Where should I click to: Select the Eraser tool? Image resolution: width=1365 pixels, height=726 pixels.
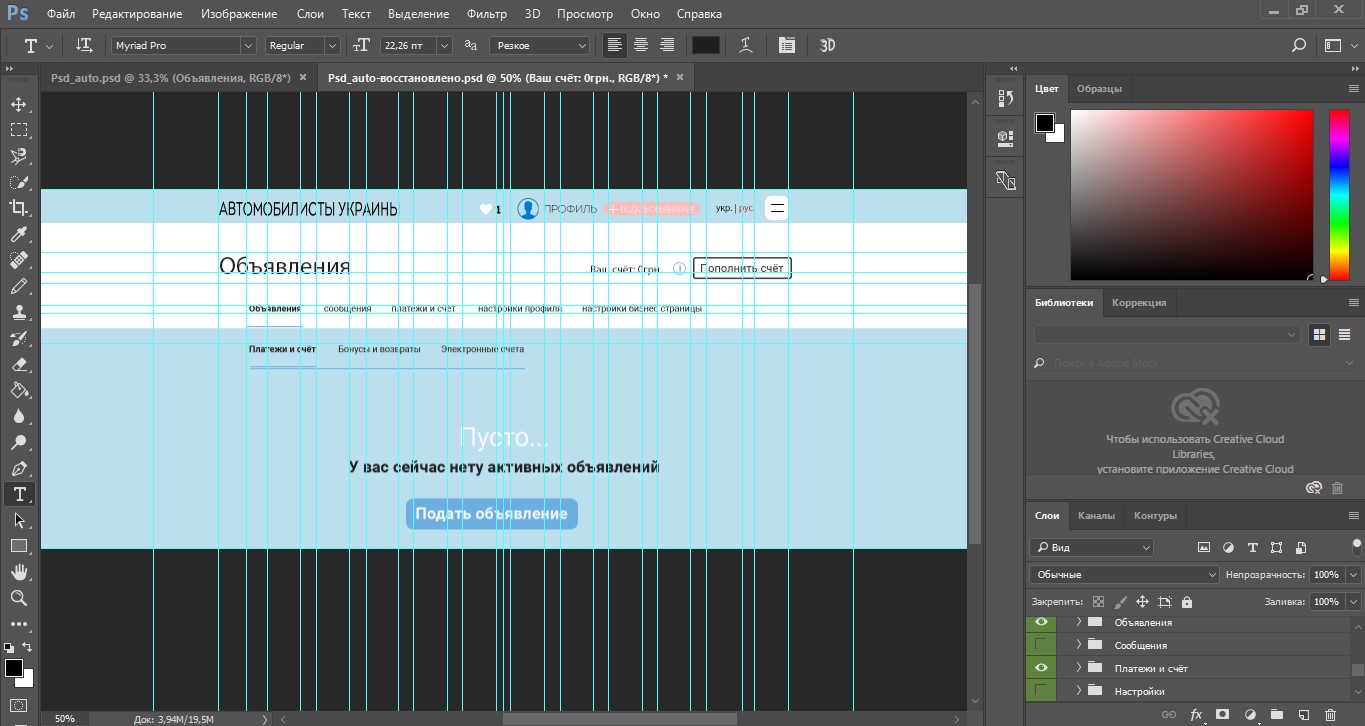19,364
